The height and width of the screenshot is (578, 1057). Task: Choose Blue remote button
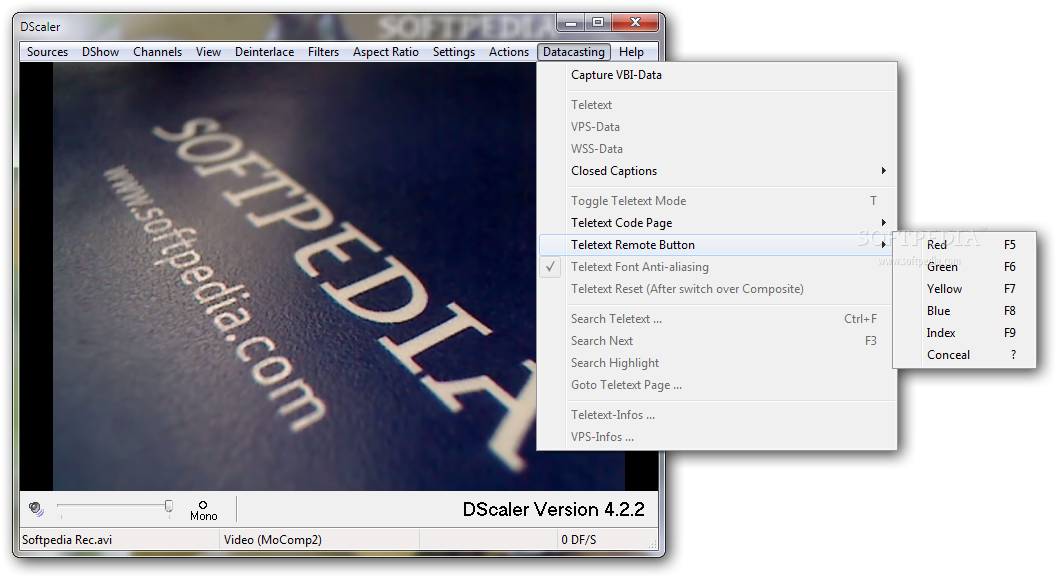964,311
